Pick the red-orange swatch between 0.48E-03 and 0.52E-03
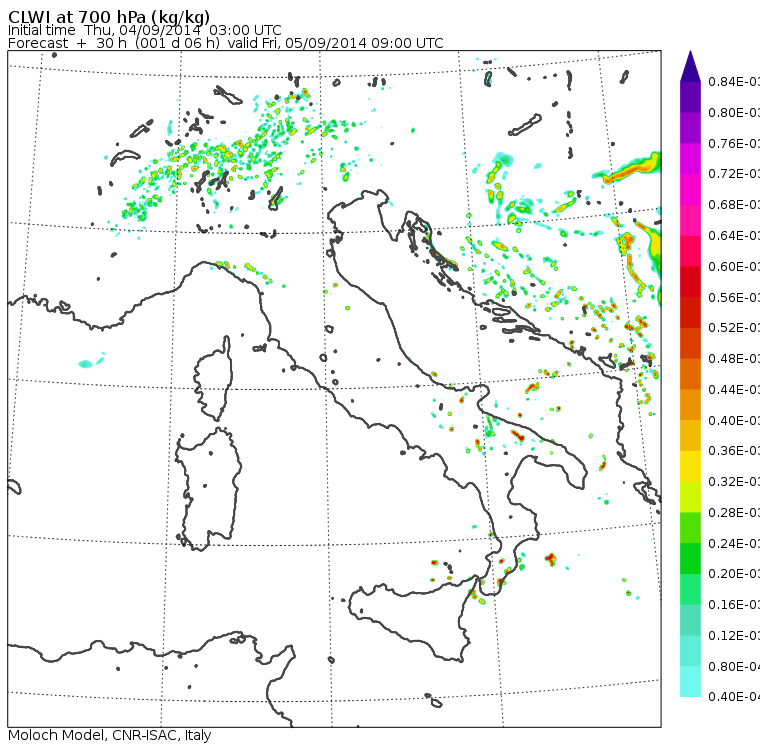This screenshot has width=760, height=749. click(690, 343)
